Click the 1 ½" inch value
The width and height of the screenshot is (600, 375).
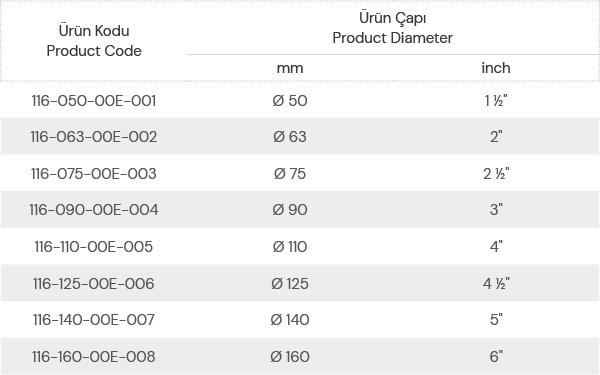(x=496, y=101)
